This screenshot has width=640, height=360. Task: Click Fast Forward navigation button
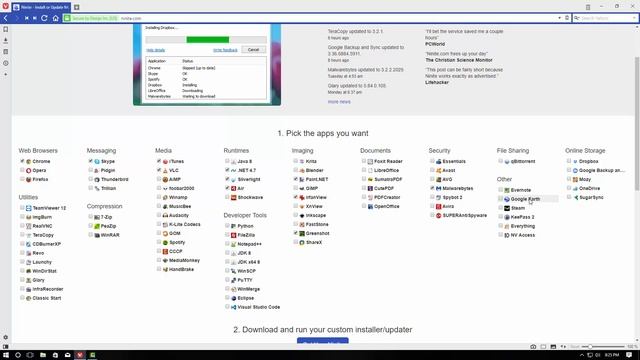click(x=35, y=18)
